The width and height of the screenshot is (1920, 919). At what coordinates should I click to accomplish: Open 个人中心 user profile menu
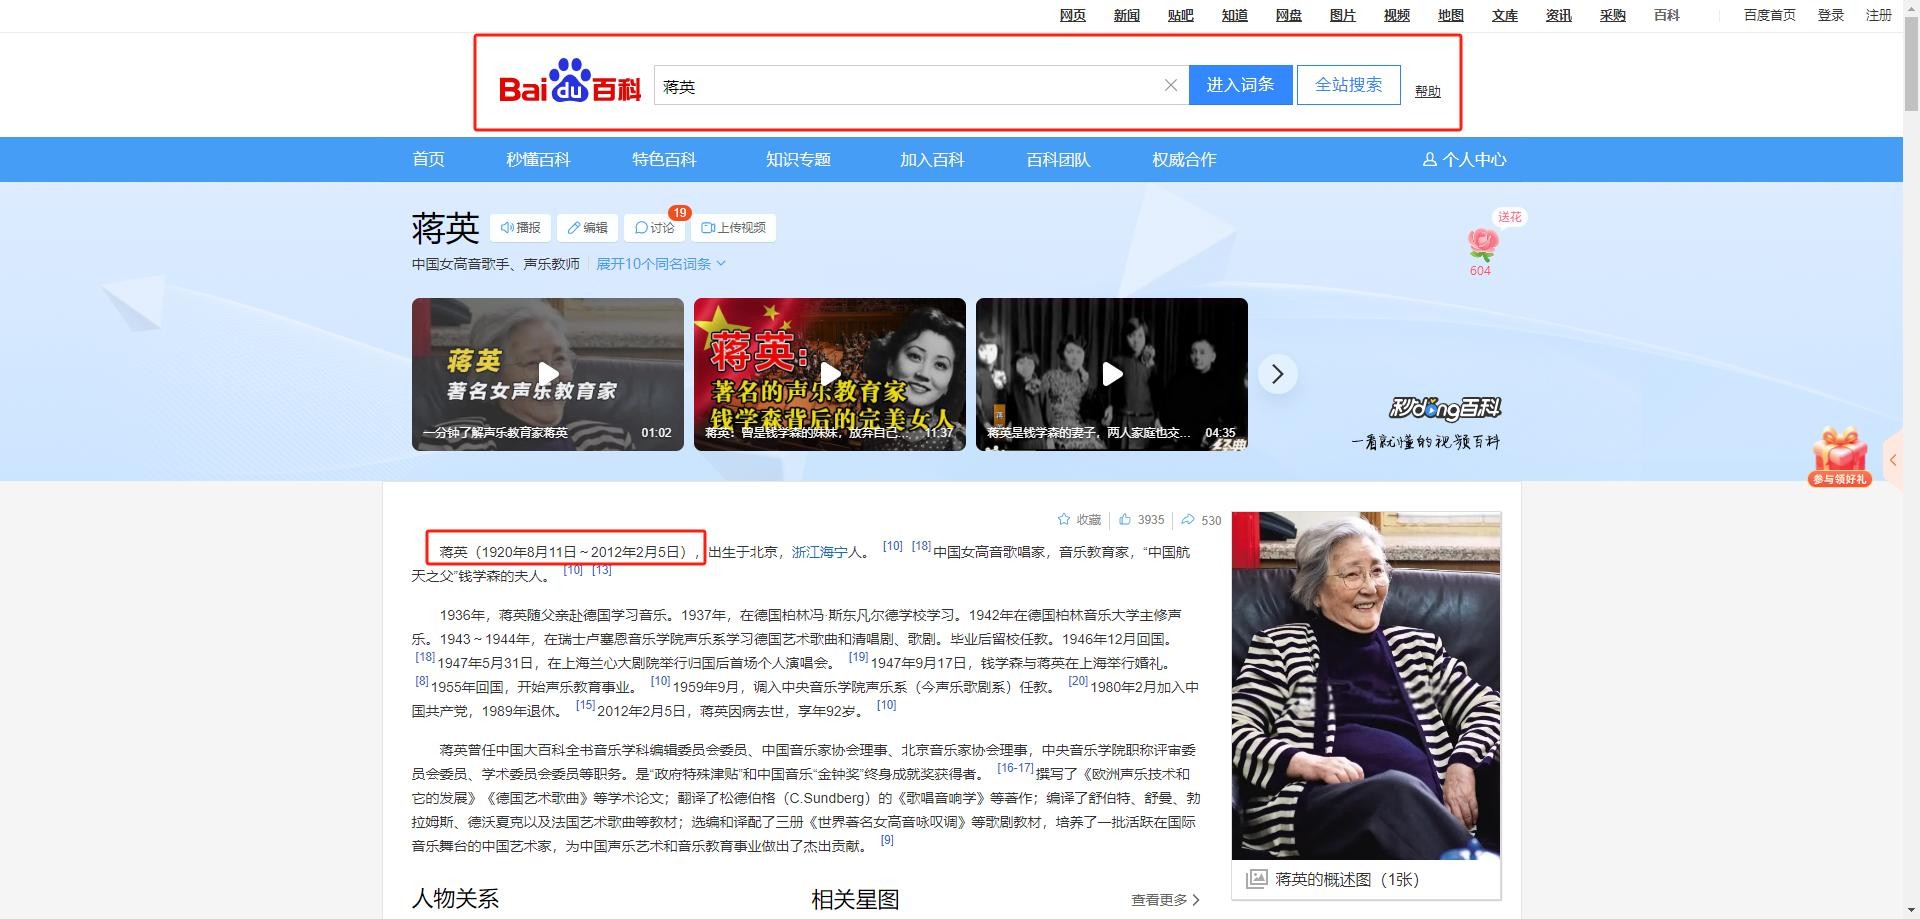pyautogui.click(x=1464, y=160)
